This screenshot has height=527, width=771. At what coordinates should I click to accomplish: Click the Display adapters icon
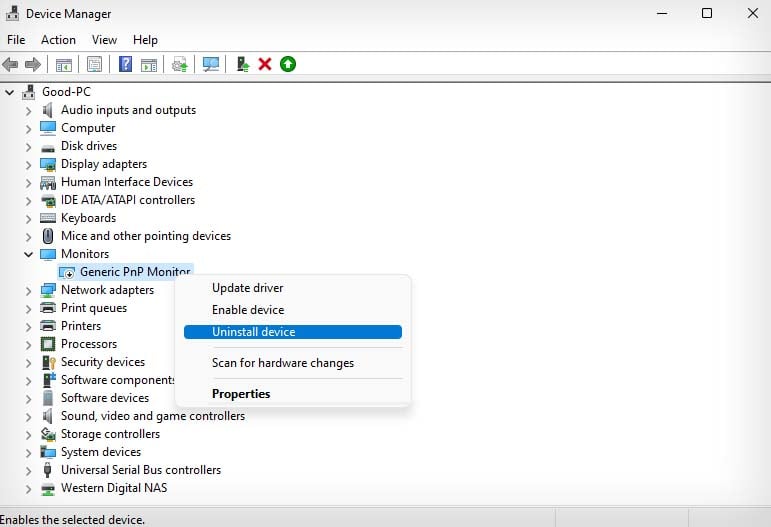(48, 164)
